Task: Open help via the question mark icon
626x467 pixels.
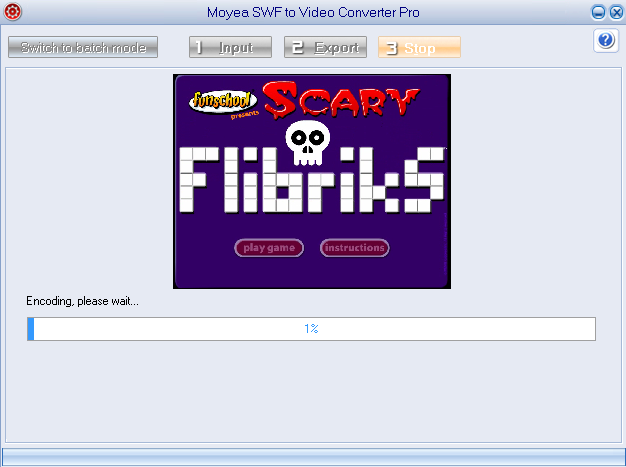Action: (x=606, y=40)
